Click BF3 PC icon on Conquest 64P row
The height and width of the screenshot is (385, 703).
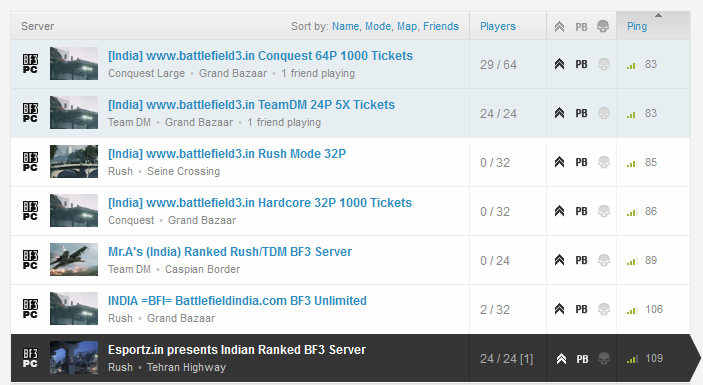coord(30,64)
